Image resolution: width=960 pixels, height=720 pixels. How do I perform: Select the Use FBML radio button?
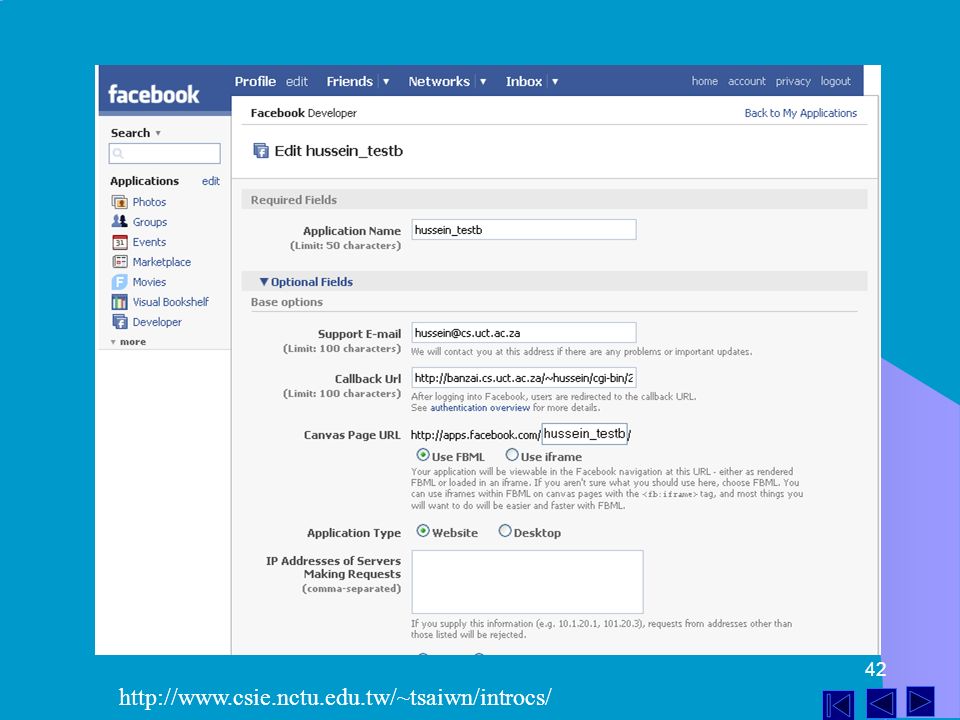coord(423,455)
